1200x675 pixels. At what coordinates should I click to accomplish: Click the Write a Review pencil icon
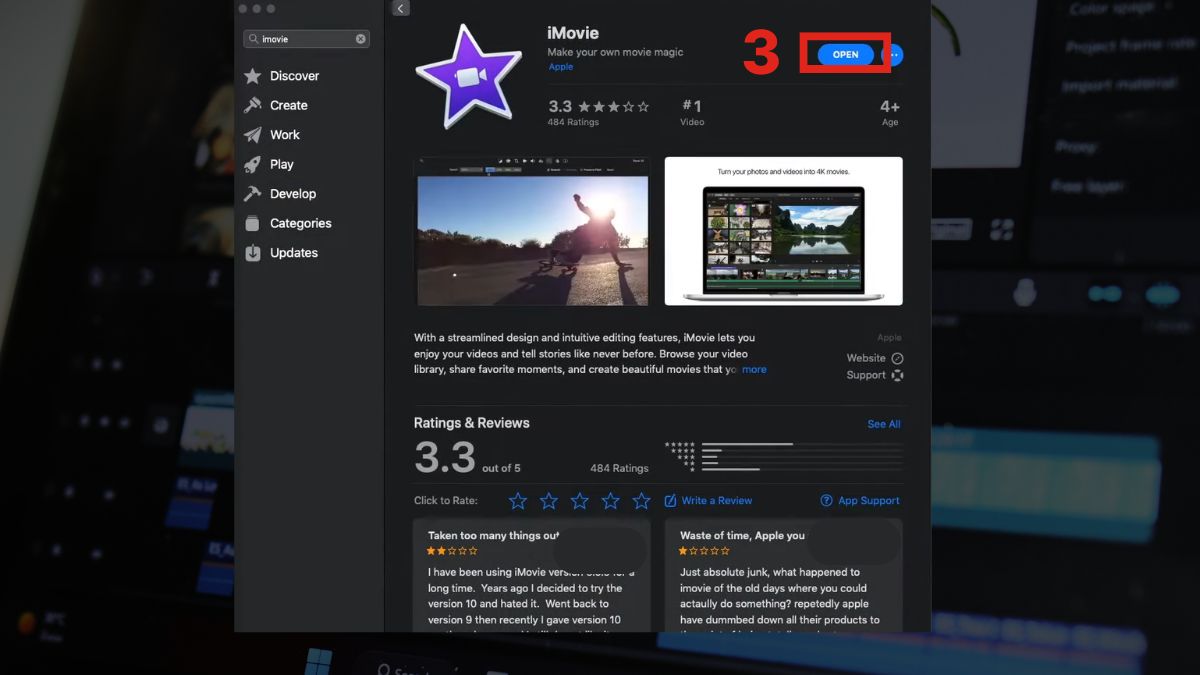pos(670,501)
